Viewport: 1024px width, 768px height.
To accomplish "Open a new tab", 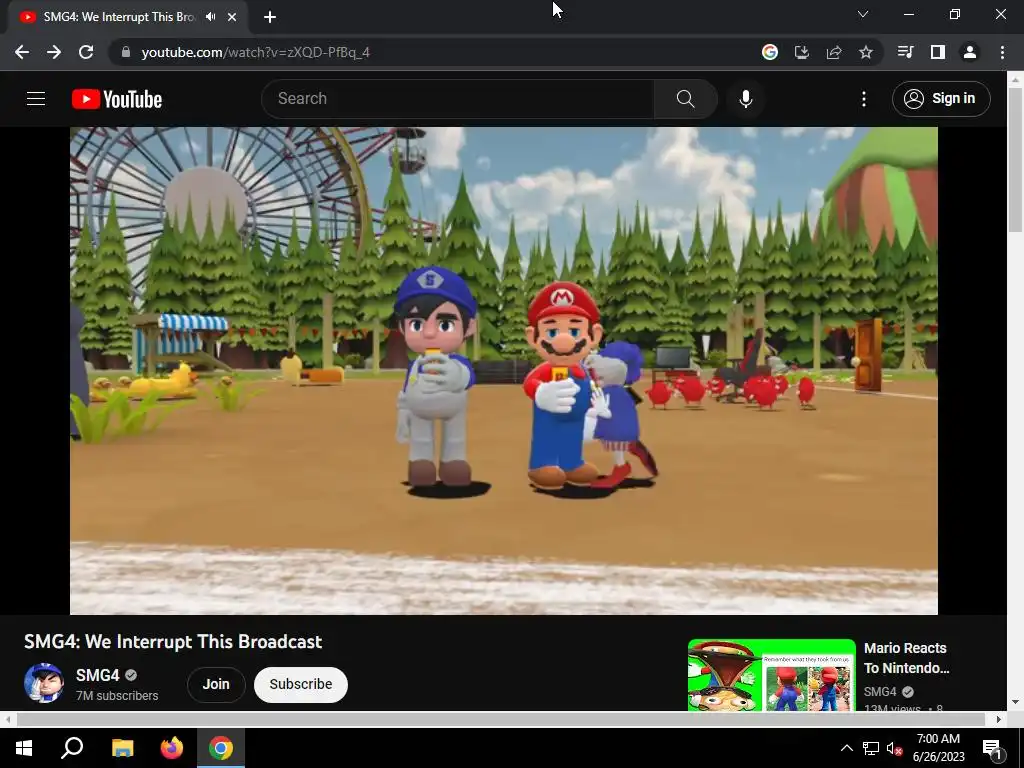I will coord(270,17).
